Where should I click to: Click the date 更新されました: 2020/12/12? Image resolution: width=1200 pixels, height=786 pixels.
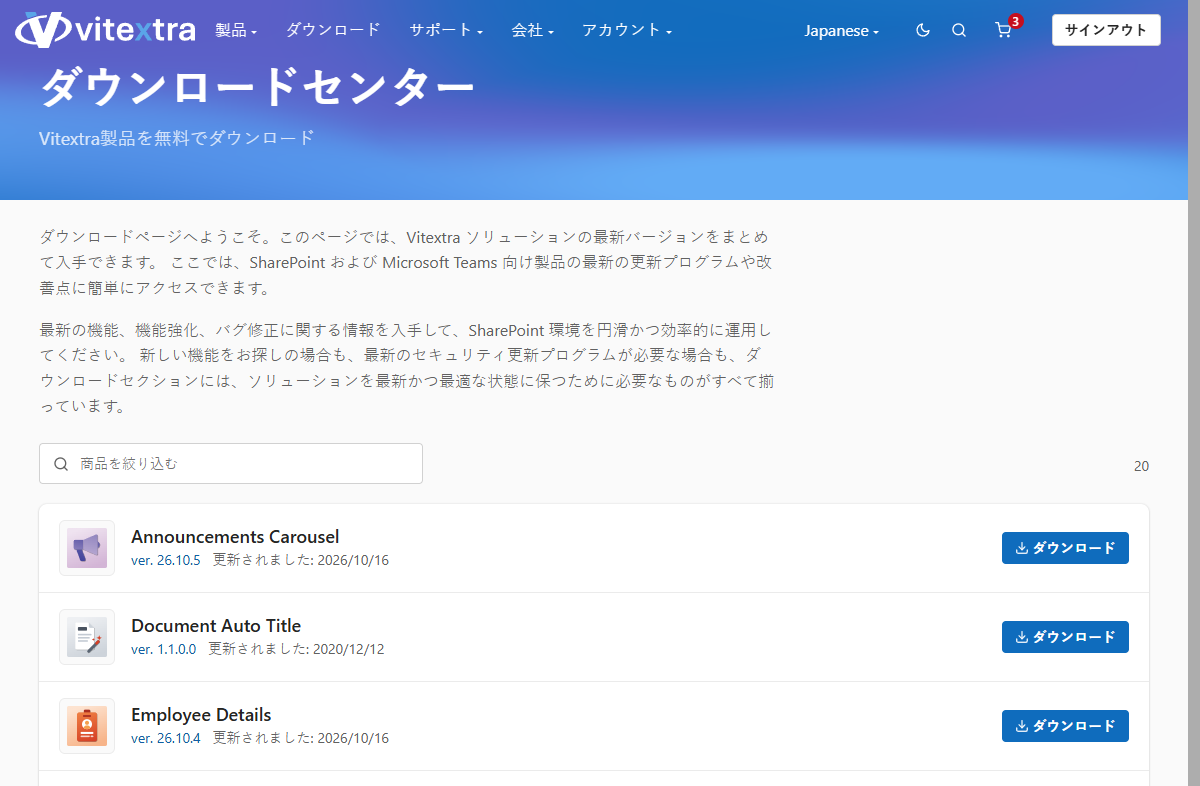point(296,649)
